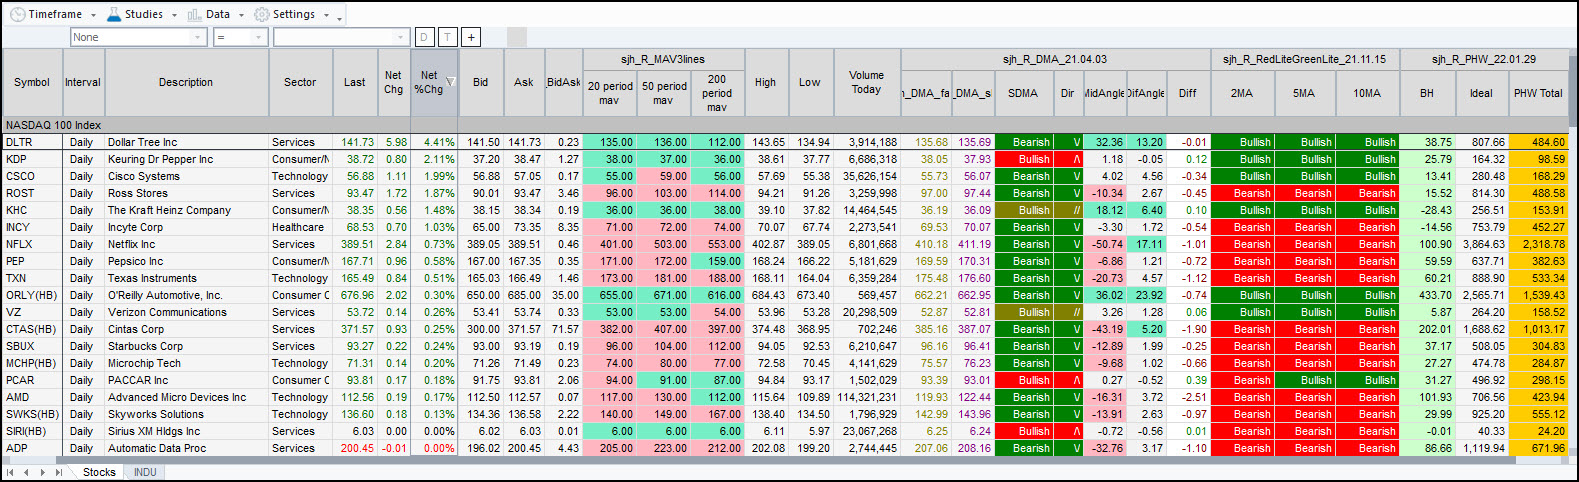
Task: Click the 655.00 20 period mav cell
Action: pos(609,295)
